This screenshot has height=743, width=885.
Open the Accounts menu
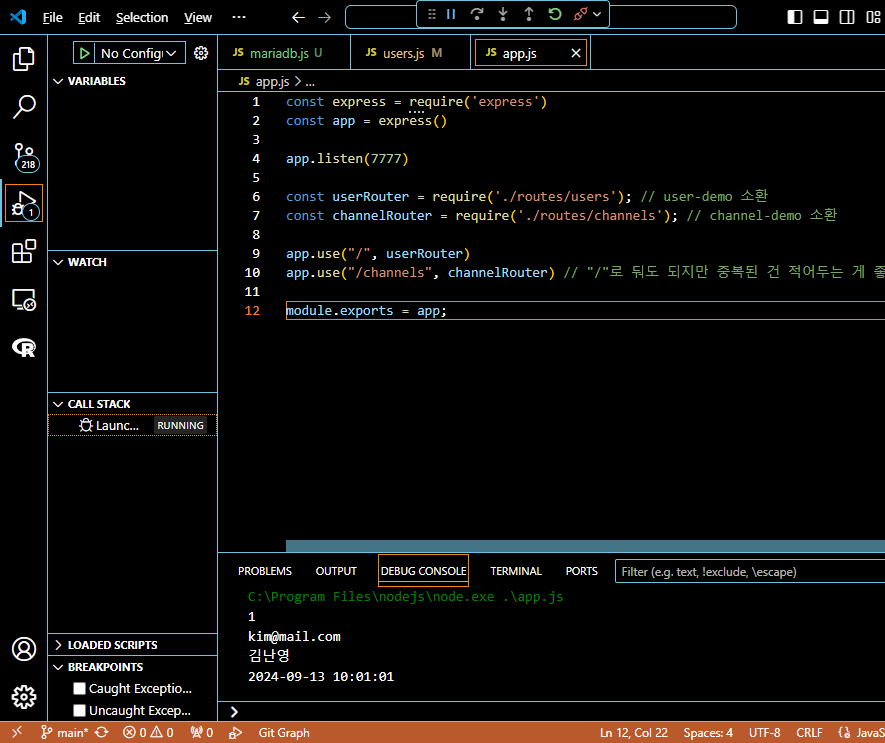tap(24, 649)
